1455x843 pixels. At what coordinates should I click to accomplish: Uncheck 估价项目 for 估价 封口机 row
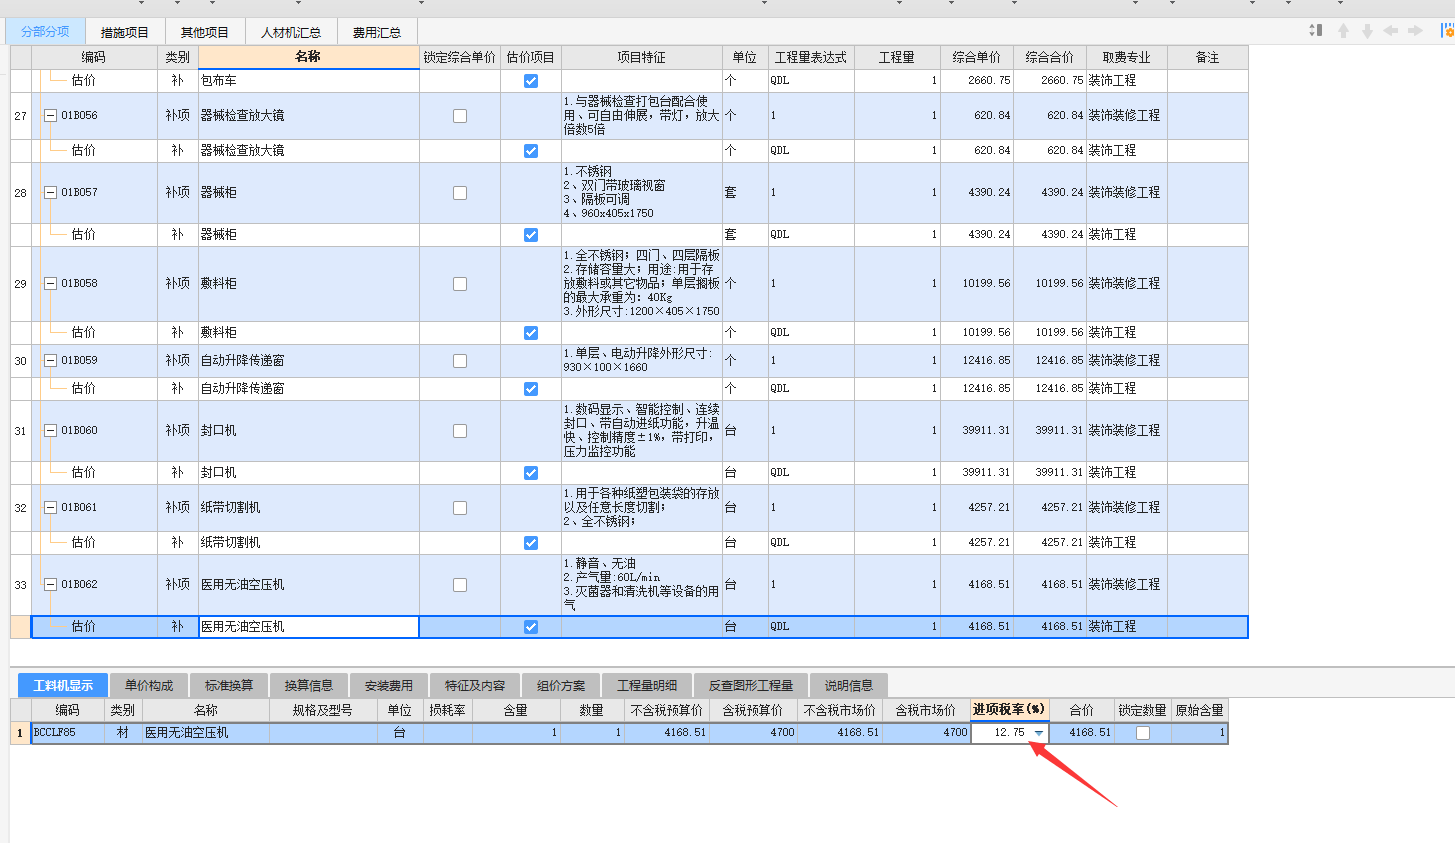coord(531,473)
